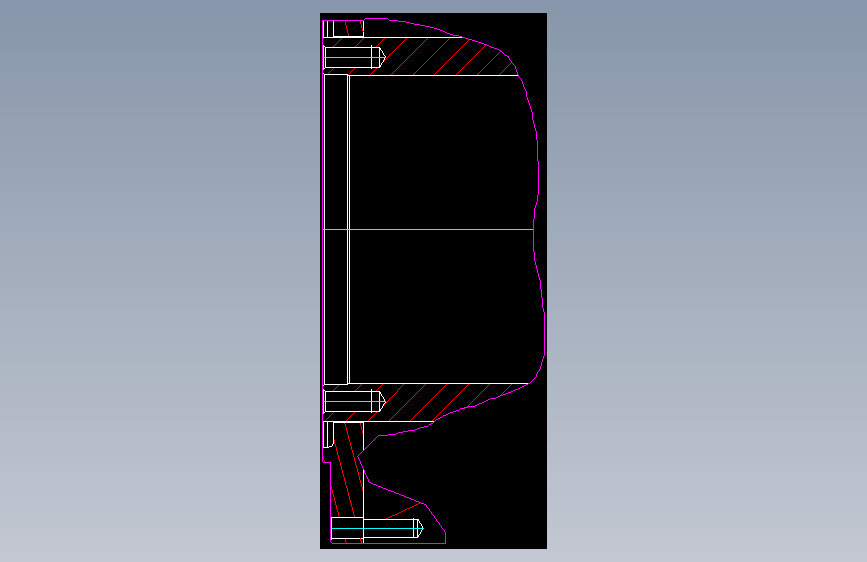The width and height of the screenshot is (867, 562).
Task: Click the CAD section drawing preview
Action: [434, 281]
